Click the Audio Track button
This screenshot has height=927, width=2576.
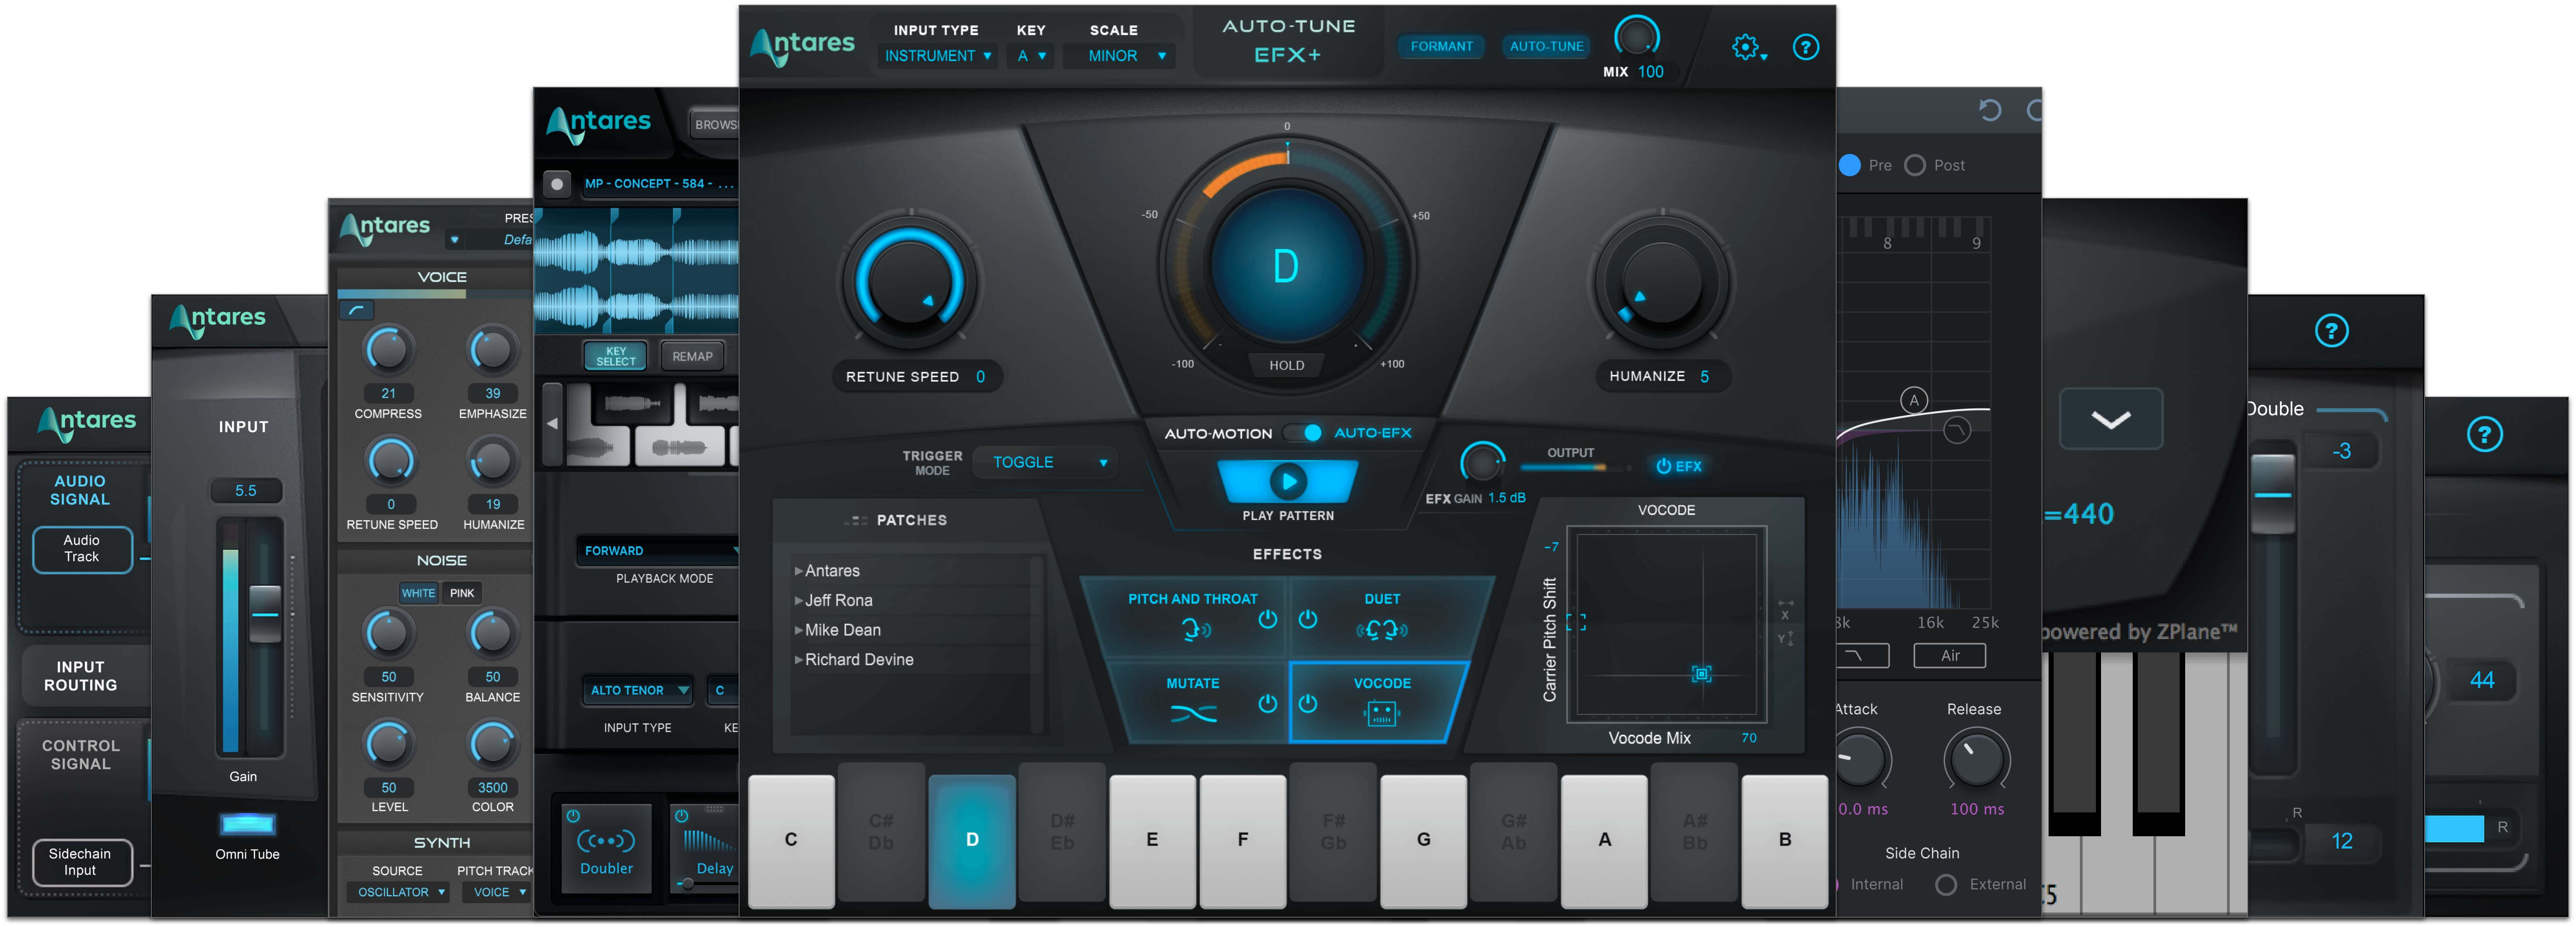click(82, 549)
